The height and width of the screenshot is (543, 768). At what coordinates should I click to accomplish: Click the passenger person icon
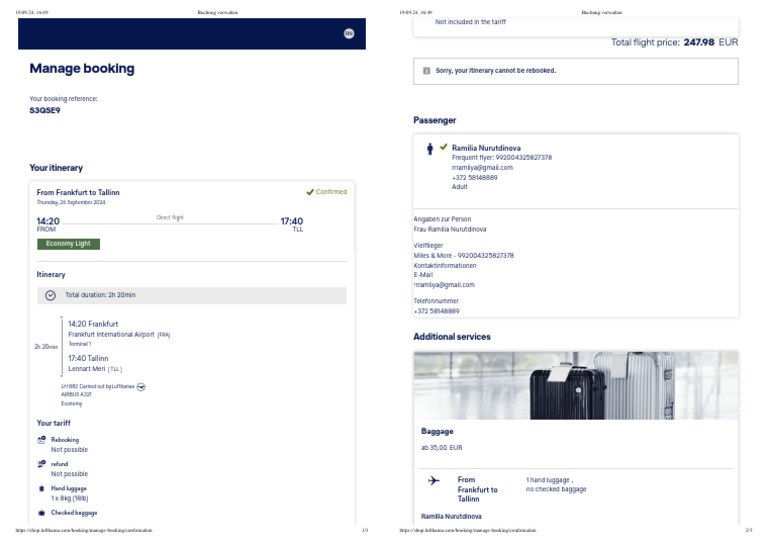430,149
